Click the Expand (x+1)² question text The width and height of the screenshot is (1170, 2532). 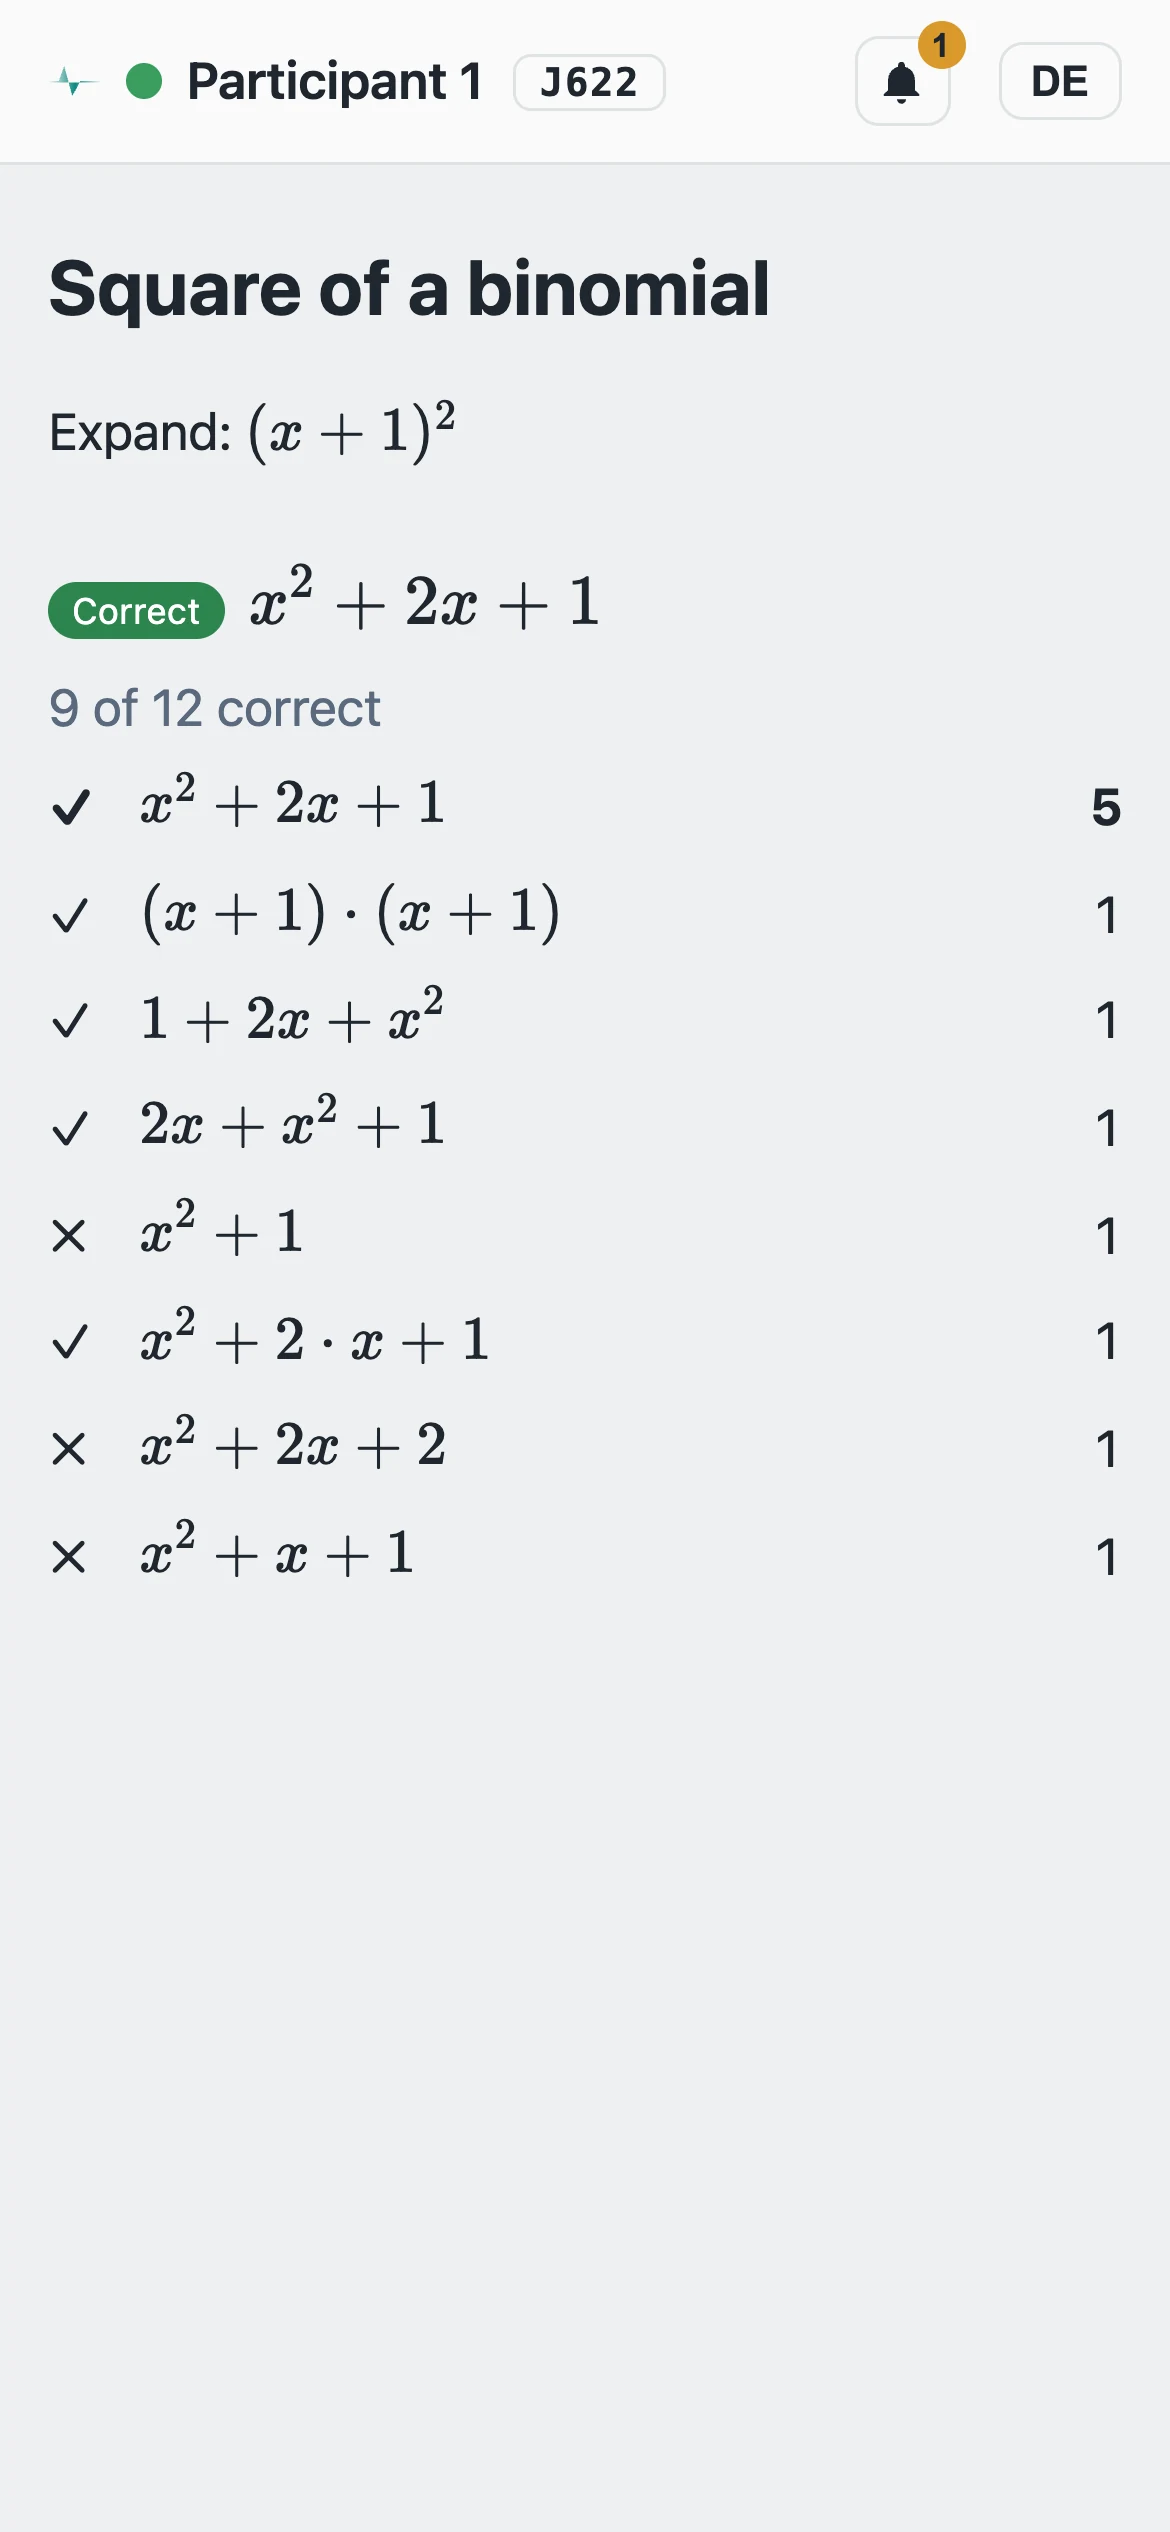coord(252,431)
